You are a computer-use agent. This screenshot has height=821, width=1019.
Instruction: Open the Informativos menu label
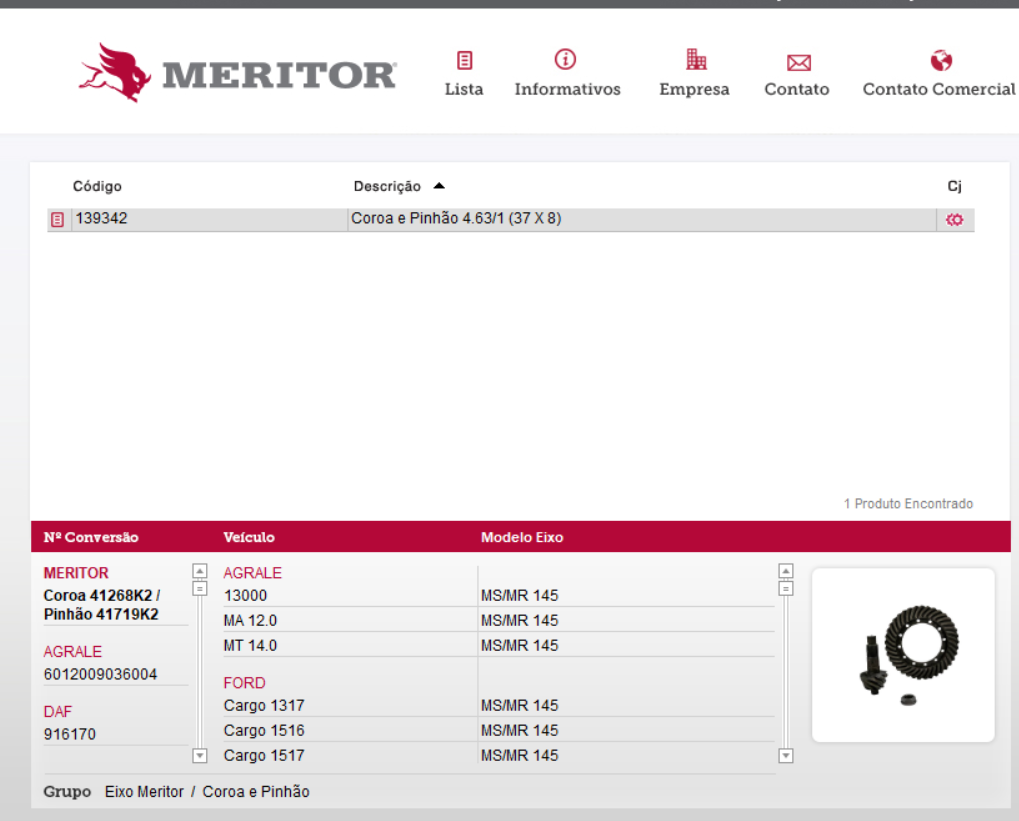567,89
